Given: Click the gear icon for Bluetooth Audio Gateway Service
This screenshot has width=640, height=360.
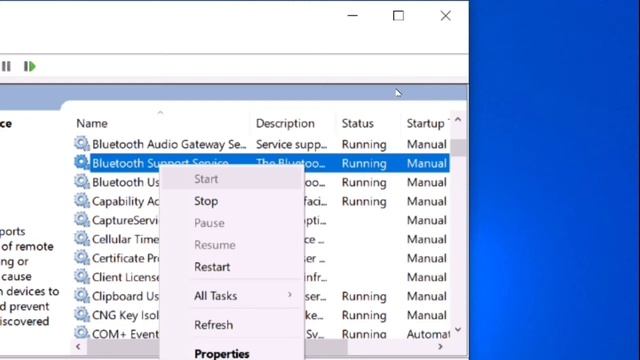Looking at the screenshot, I should [82, 144].
